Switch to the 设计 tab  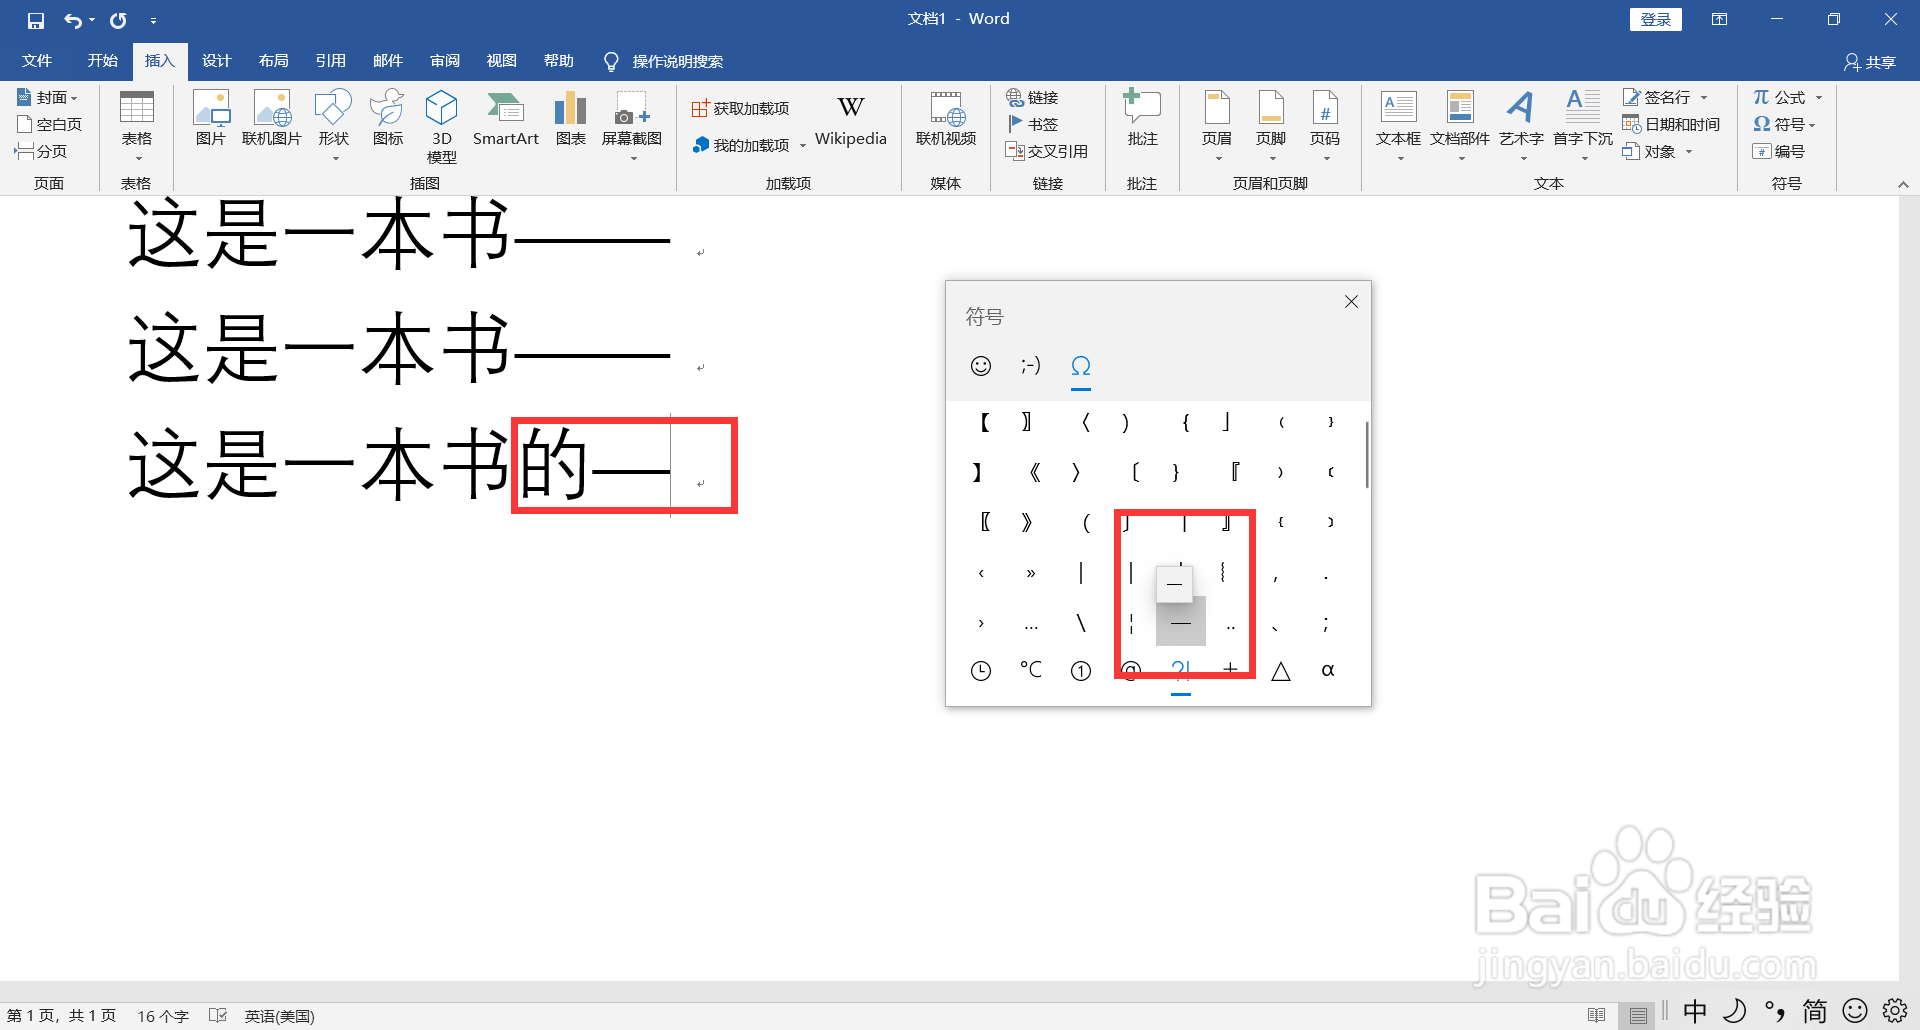coord(216,61)
